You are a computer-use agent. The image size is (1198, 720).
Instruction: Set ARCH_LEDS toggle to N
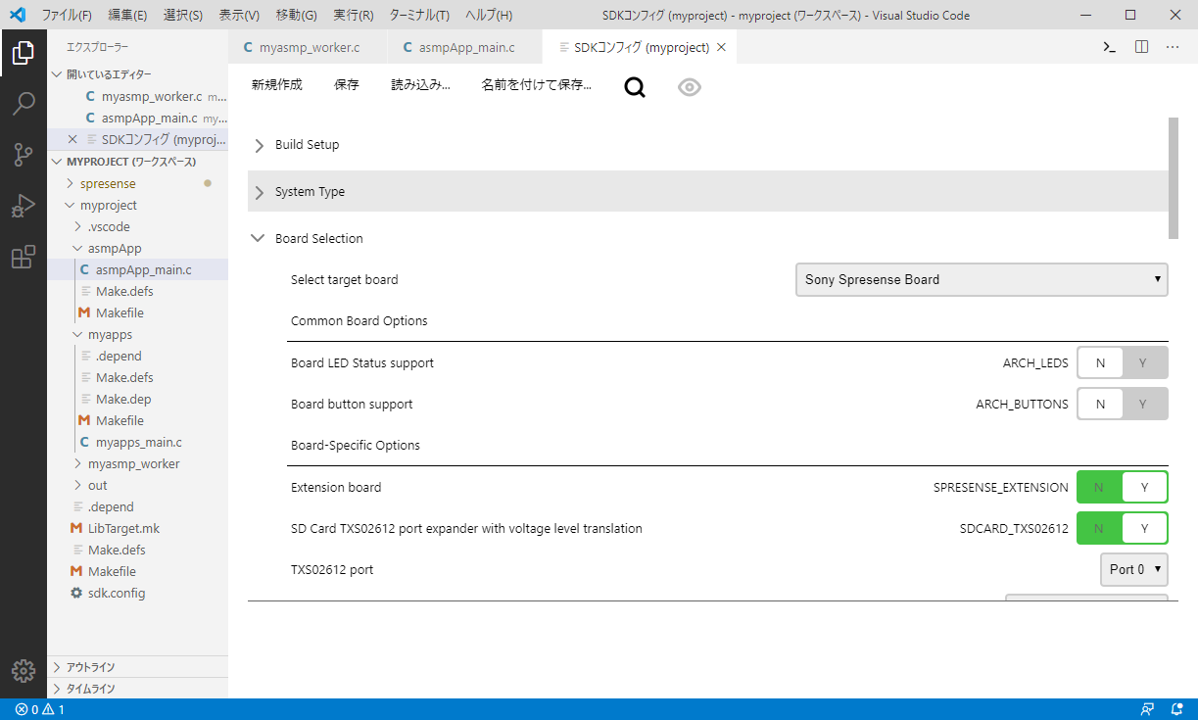coord(1099,363)
